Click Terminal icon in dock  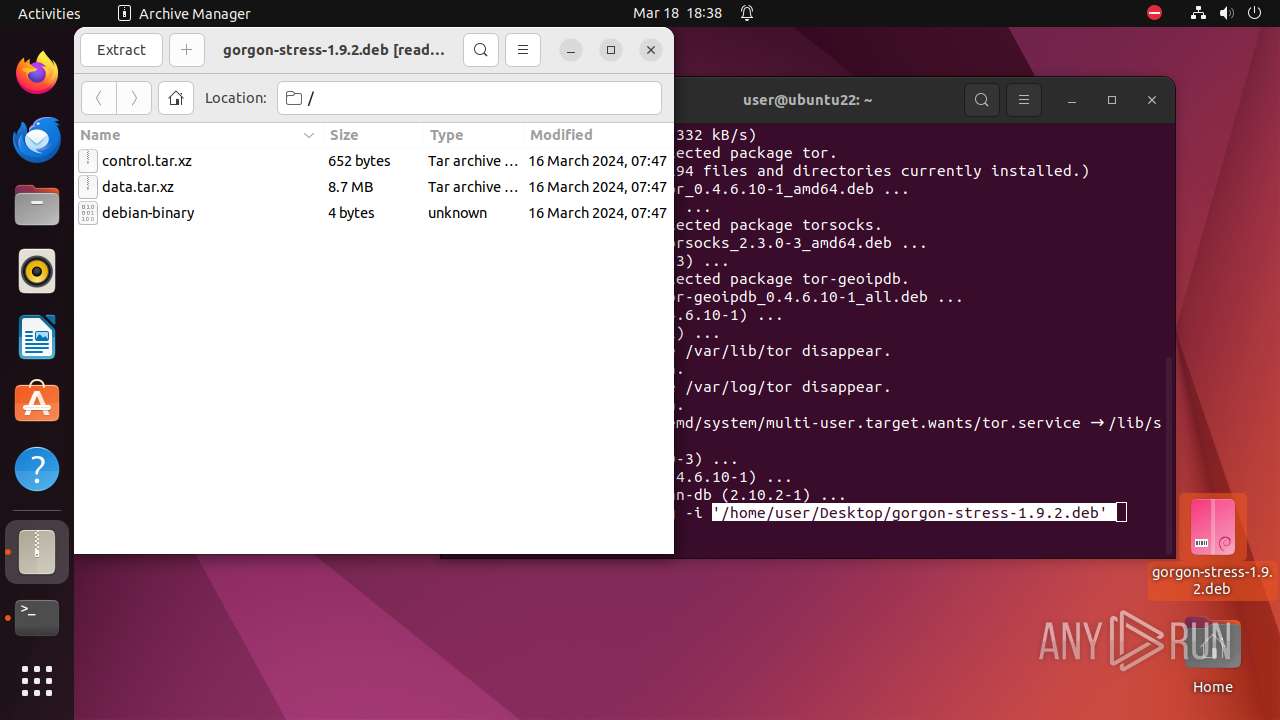(x=37, y=618)
